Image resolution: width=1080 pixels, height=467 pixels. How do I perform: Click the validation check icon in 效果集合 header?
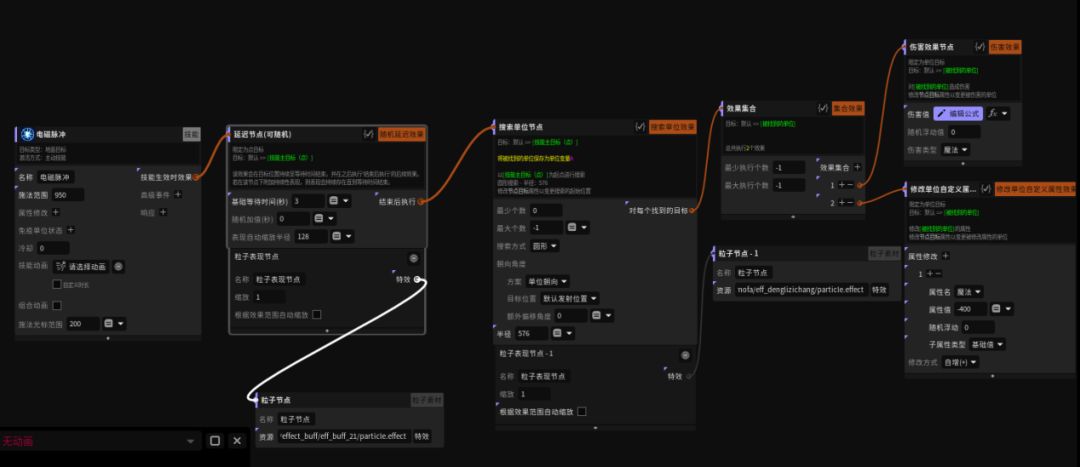pos(822,108)
